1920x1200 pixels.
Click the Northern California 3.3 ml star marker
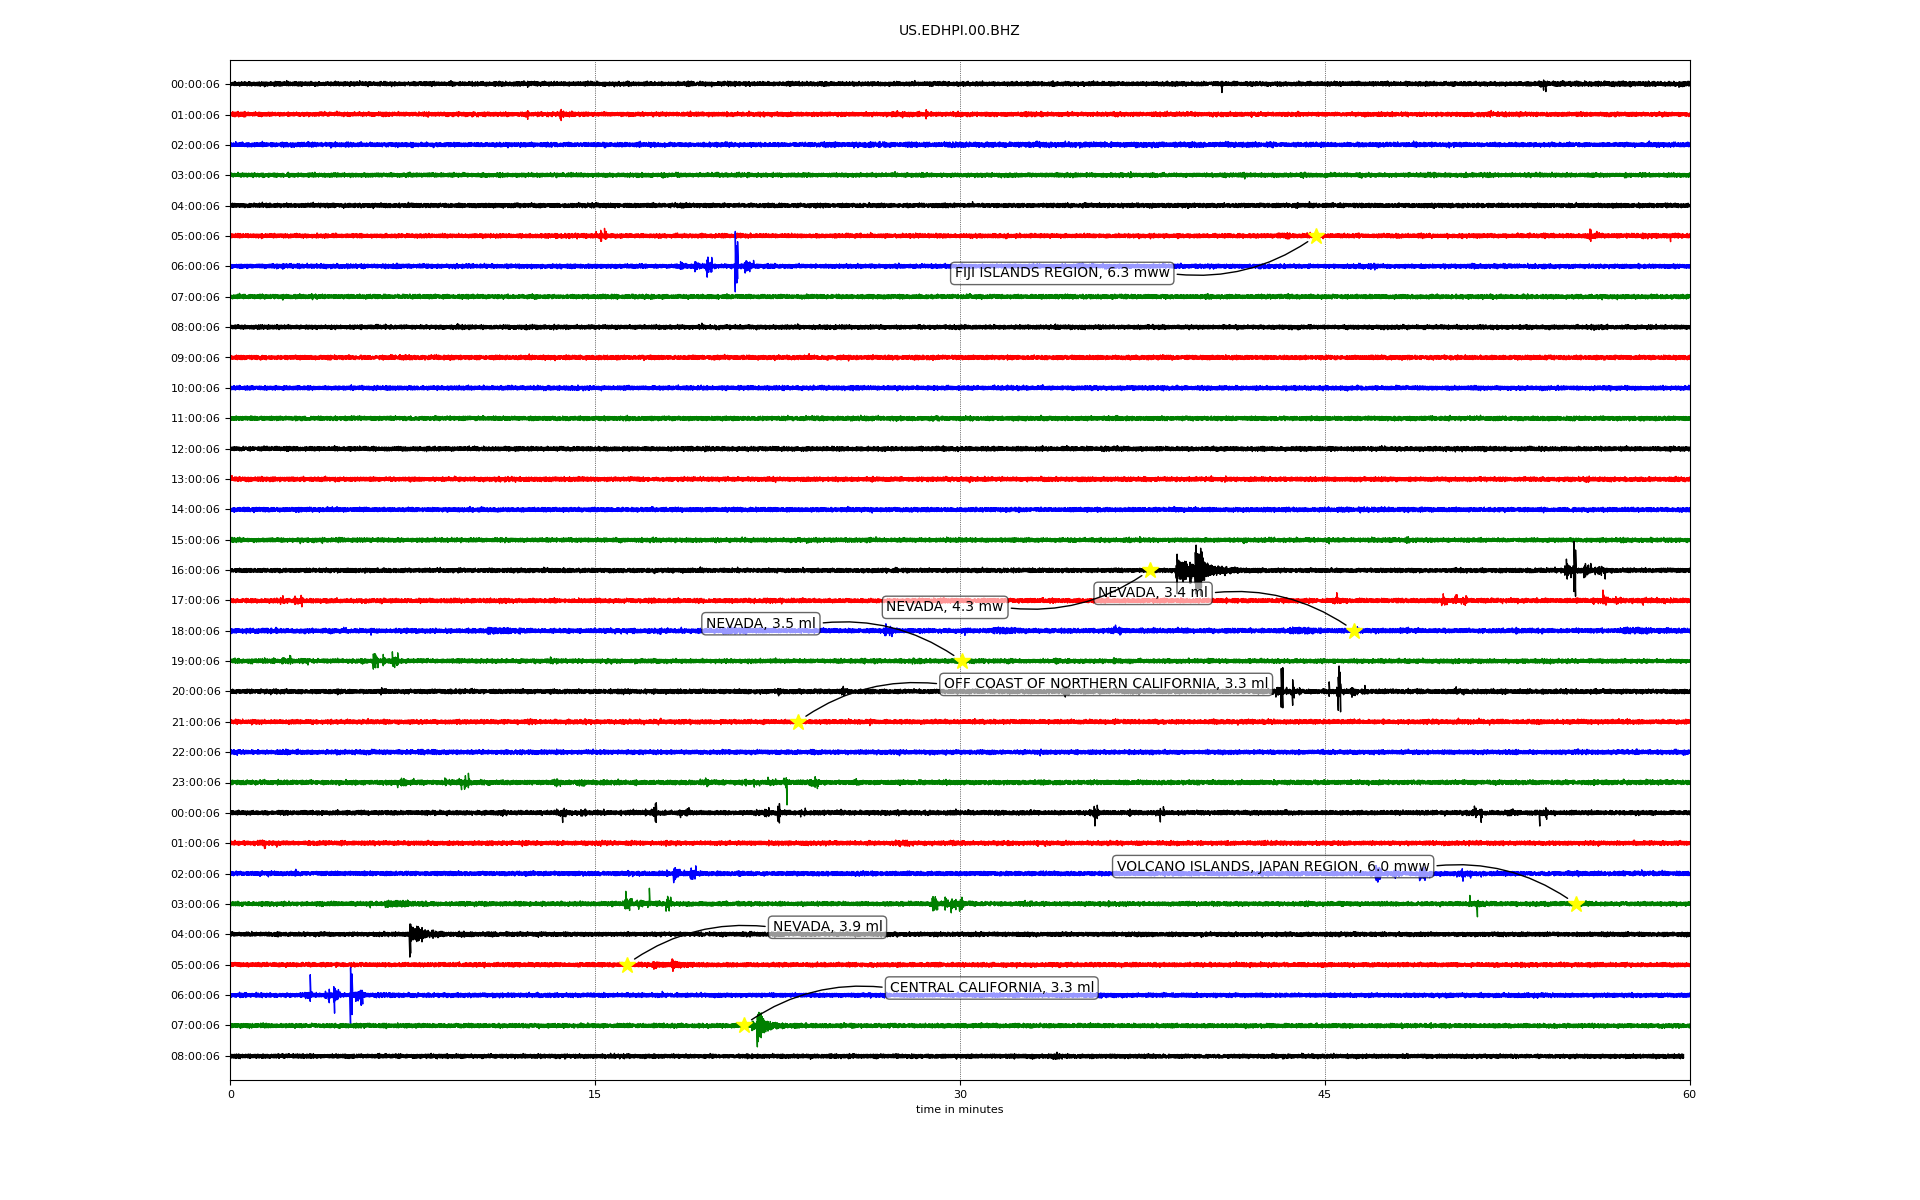click(798, 722)
